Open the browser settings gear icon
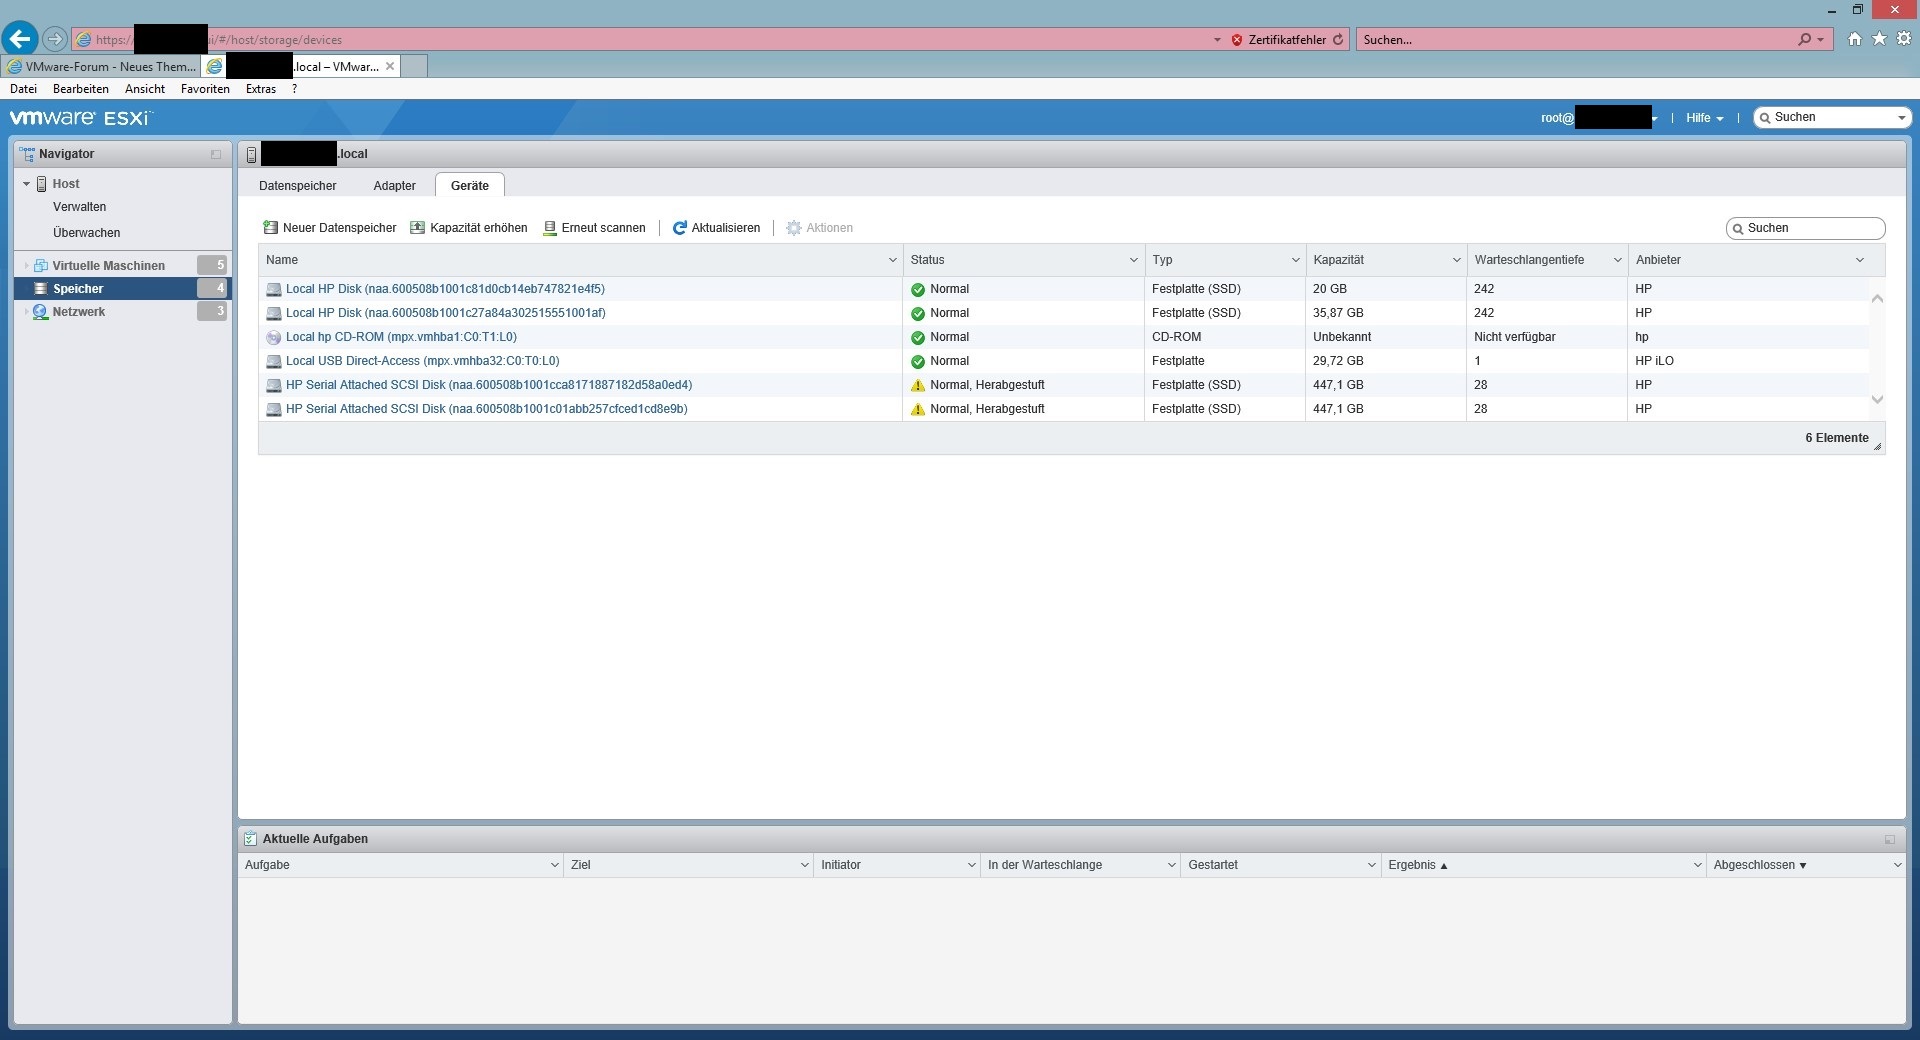Viewport: 1920px width, 1040px height. (1905, 39)
